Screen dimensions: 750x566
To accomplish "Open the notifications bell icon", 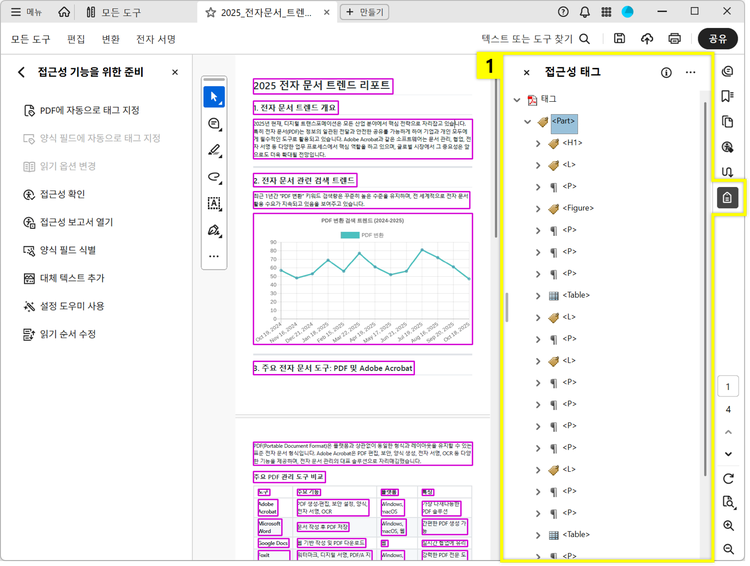I will point(585,12).
